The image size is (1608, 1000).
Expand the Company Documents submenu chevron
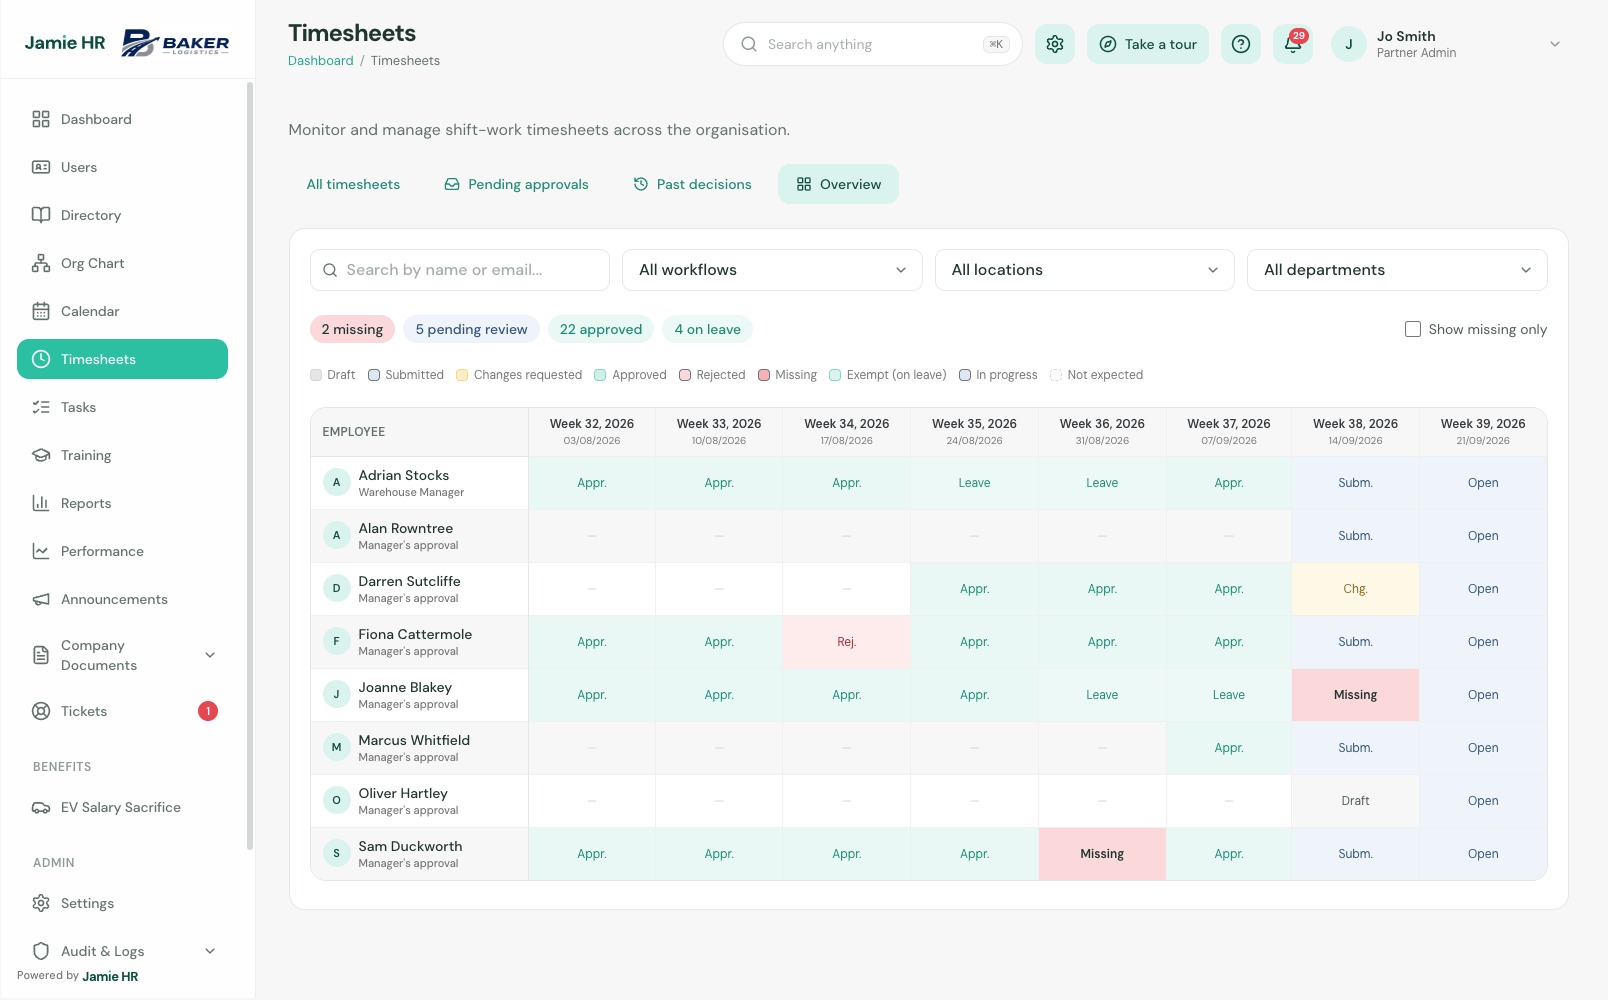[210, 655]
